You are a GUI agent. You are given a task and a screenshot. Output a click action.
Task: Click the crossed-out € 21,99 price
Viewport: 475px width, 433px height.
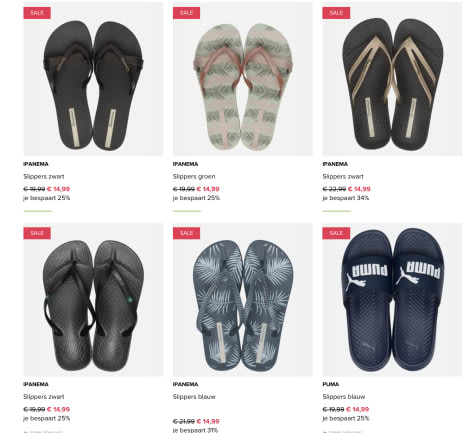[x=184, y=421]
